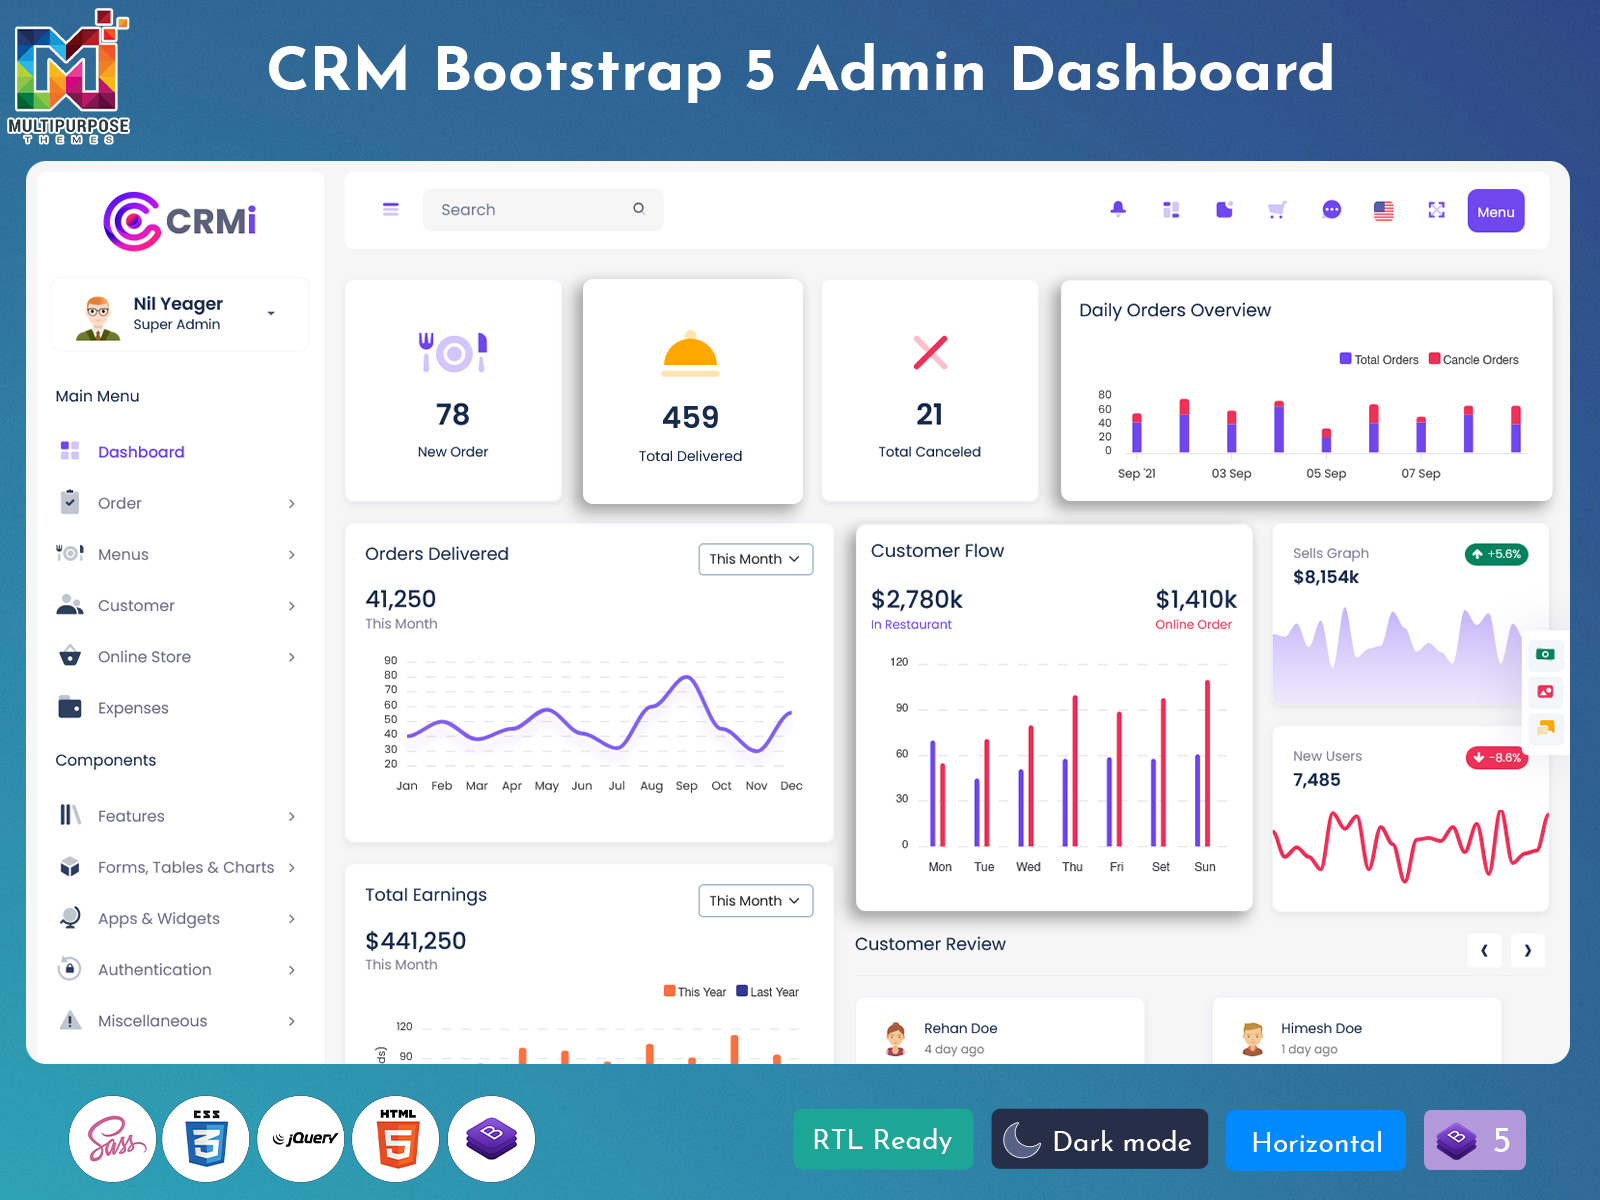Image resolution: width=1600 pixels, height=1200 pixels.
Task: Select the red image gallery icon on right panel
Action: (x=1544, y=692)
